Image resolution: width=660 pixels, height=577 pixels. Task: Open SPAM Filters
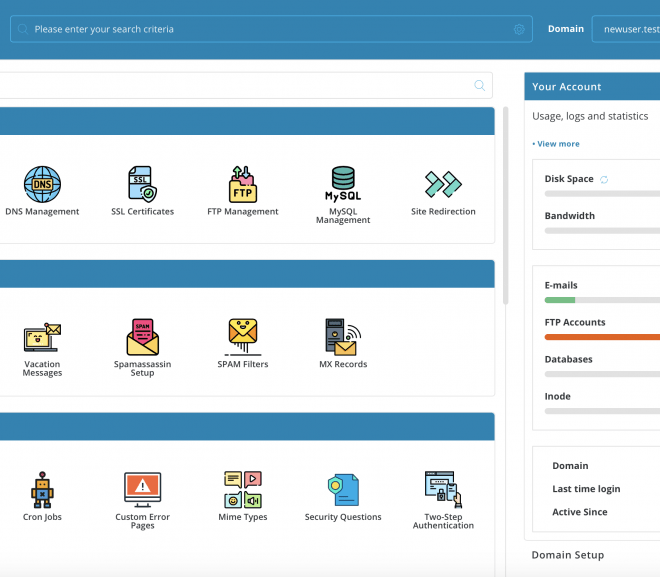click(x=243, y=343)
